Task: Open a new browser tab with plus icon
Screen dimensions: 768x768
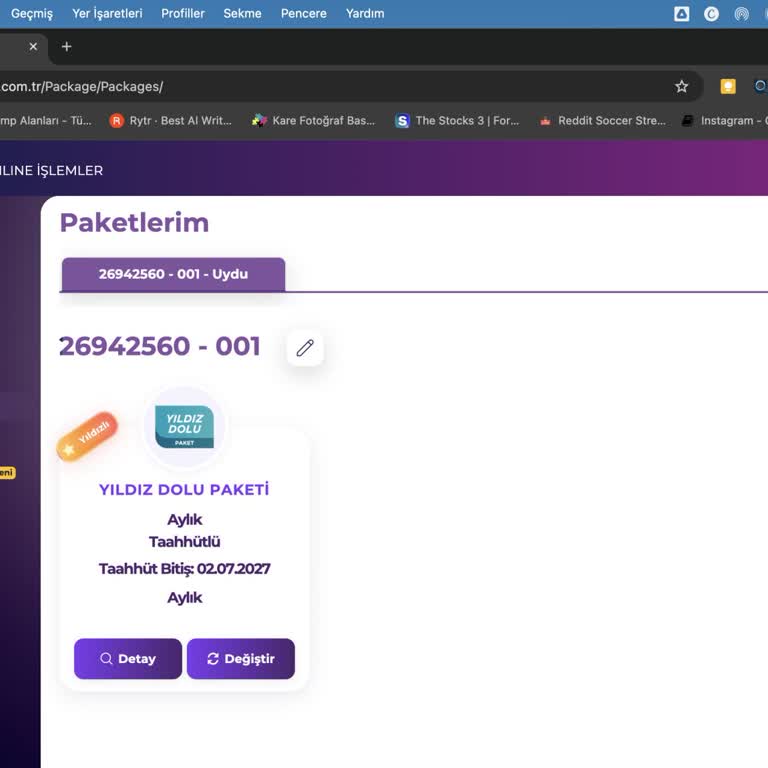Action: point(67,47)
